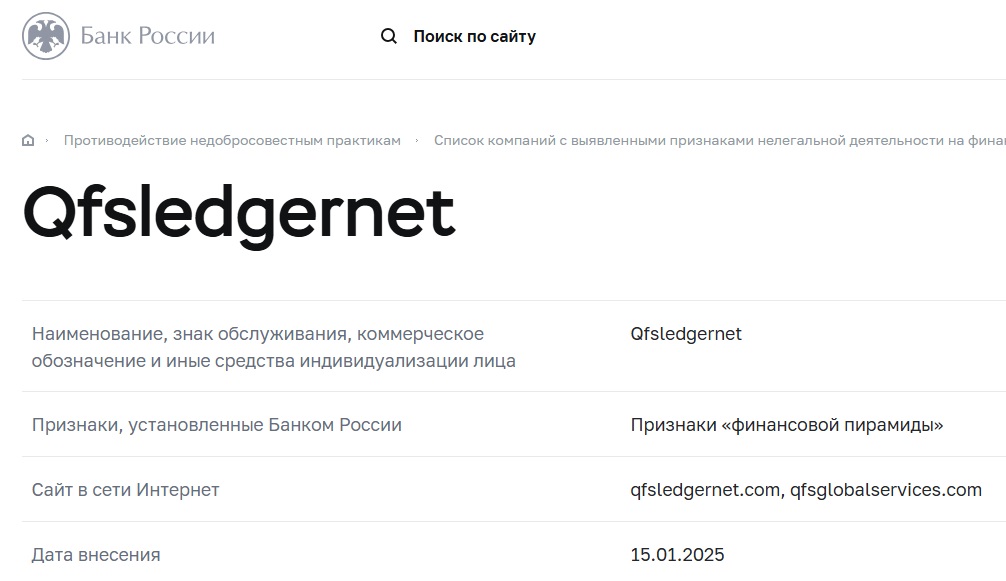Open 'Противодействие недобросовестным практикам' breadcrumb
This screenshot has width=1006, height=581.
232,141
